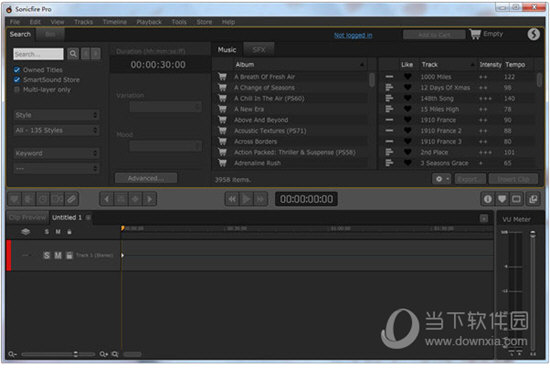This screenshot has width=550, height=368.
Task: Open the Playback menu
Action: [x=149, y=22]
